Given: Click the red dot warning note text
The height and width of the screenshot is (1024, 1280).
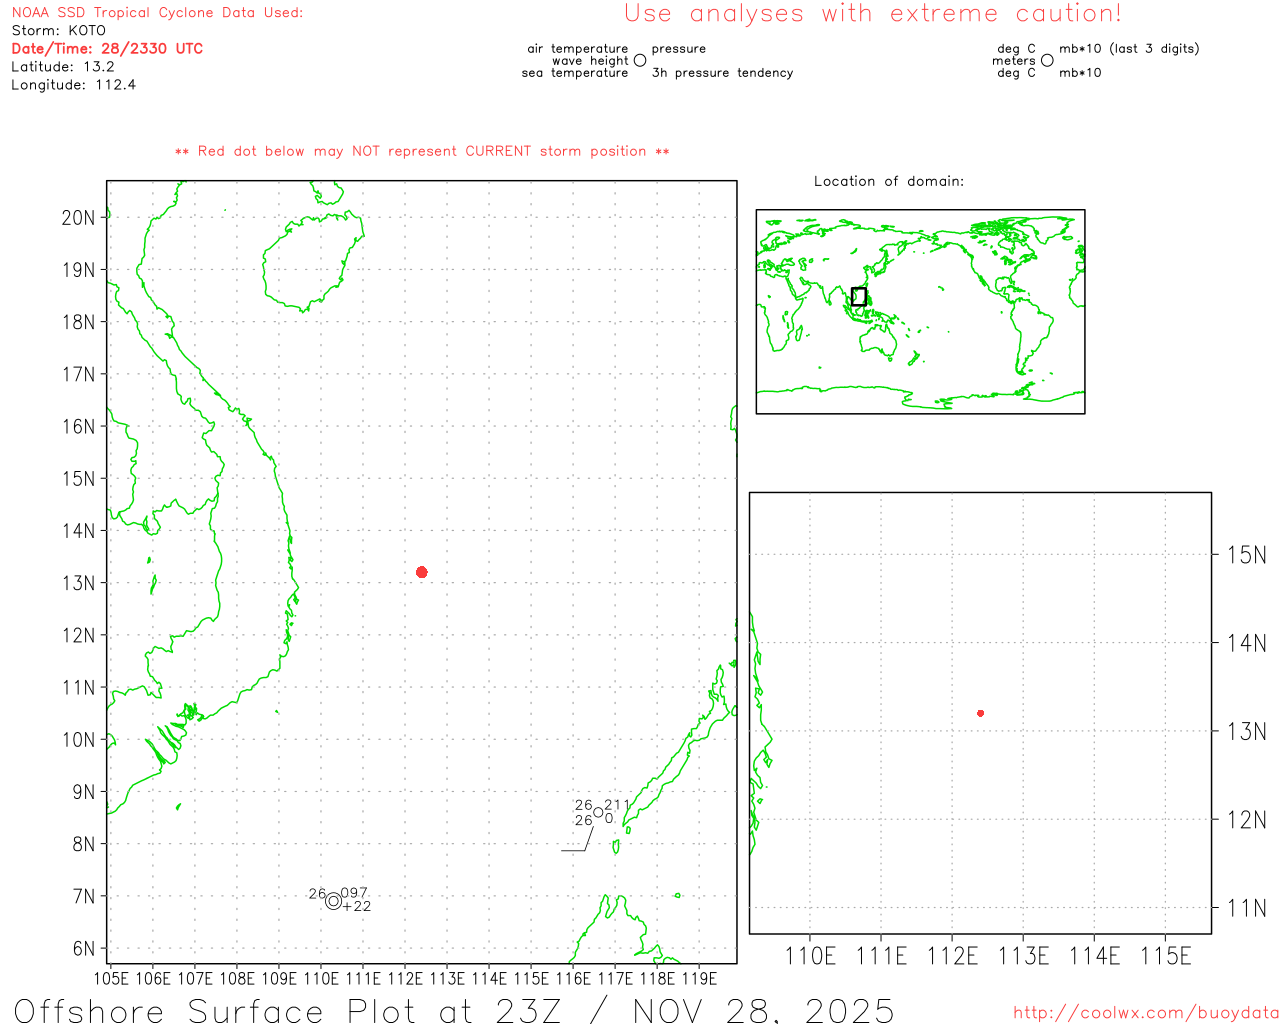Looking at the screenshot, I should 422,151.
